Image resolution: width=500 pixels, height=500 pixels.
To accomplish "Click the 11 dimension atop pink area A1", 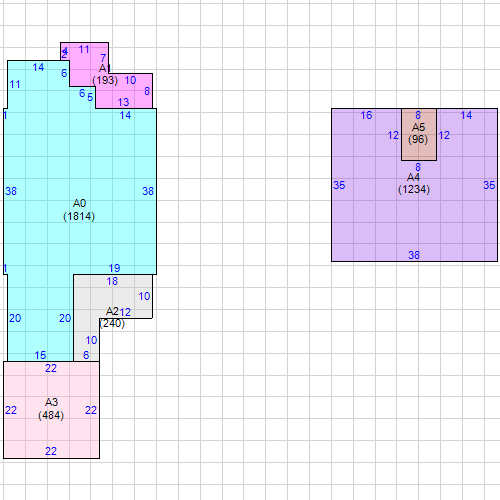I will pos(84,49).
